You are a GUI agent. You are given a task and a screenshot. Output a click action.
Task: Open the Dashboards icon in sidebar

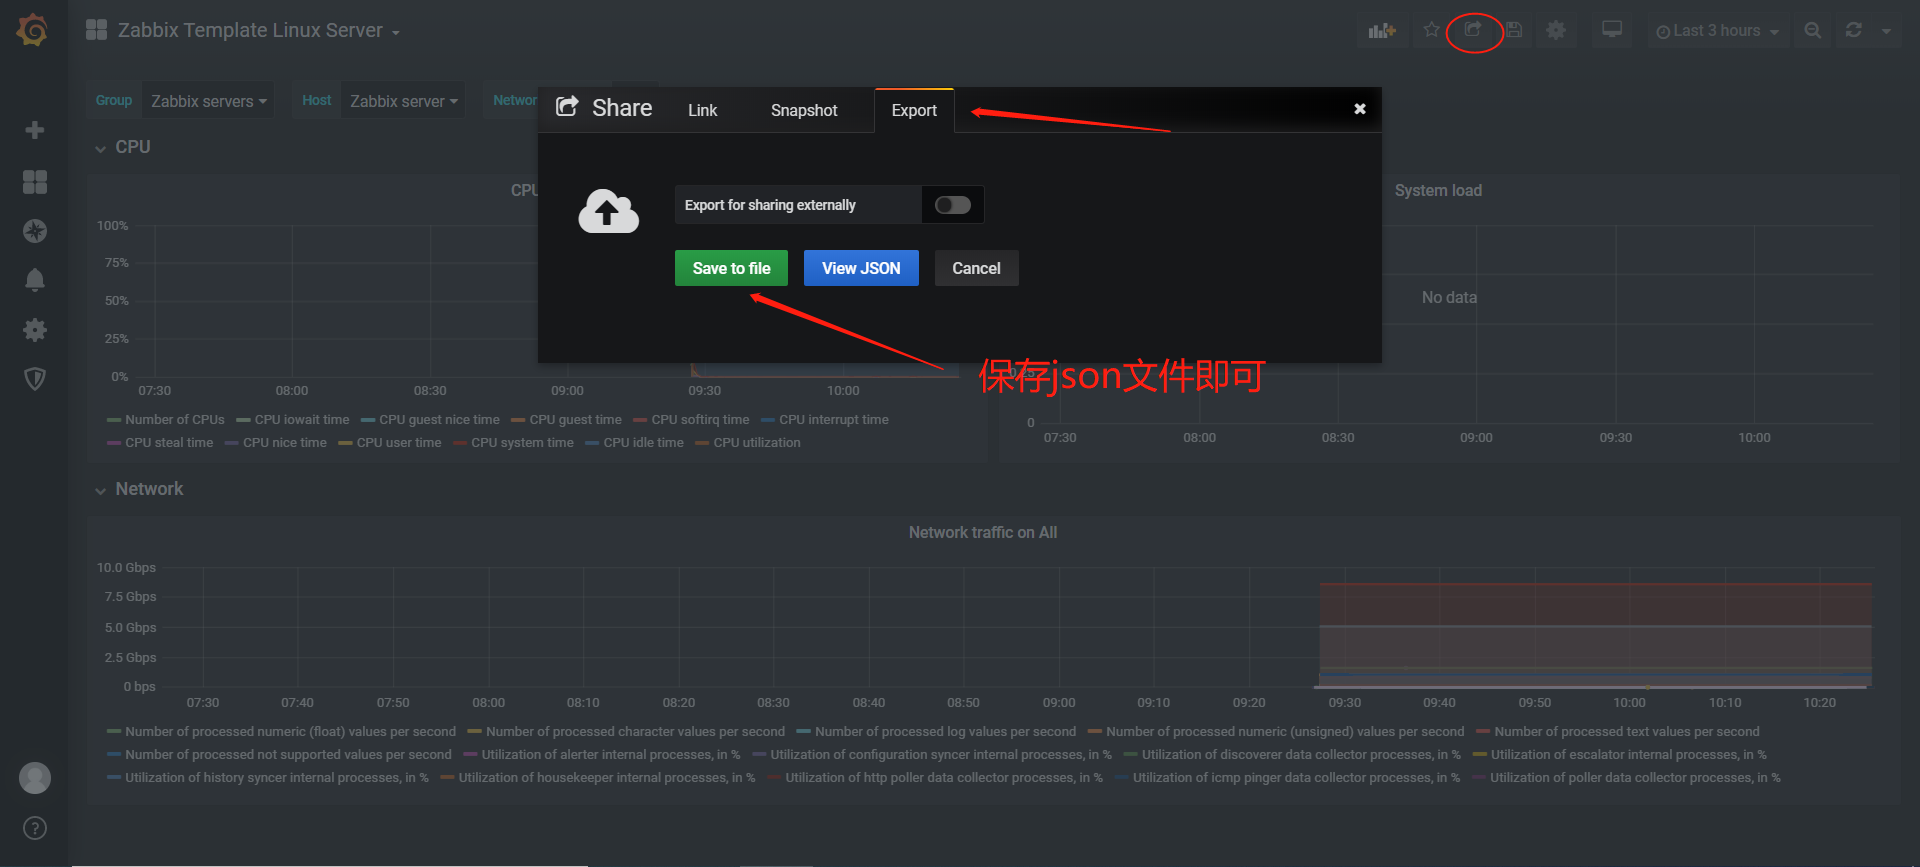click(35, 181)
